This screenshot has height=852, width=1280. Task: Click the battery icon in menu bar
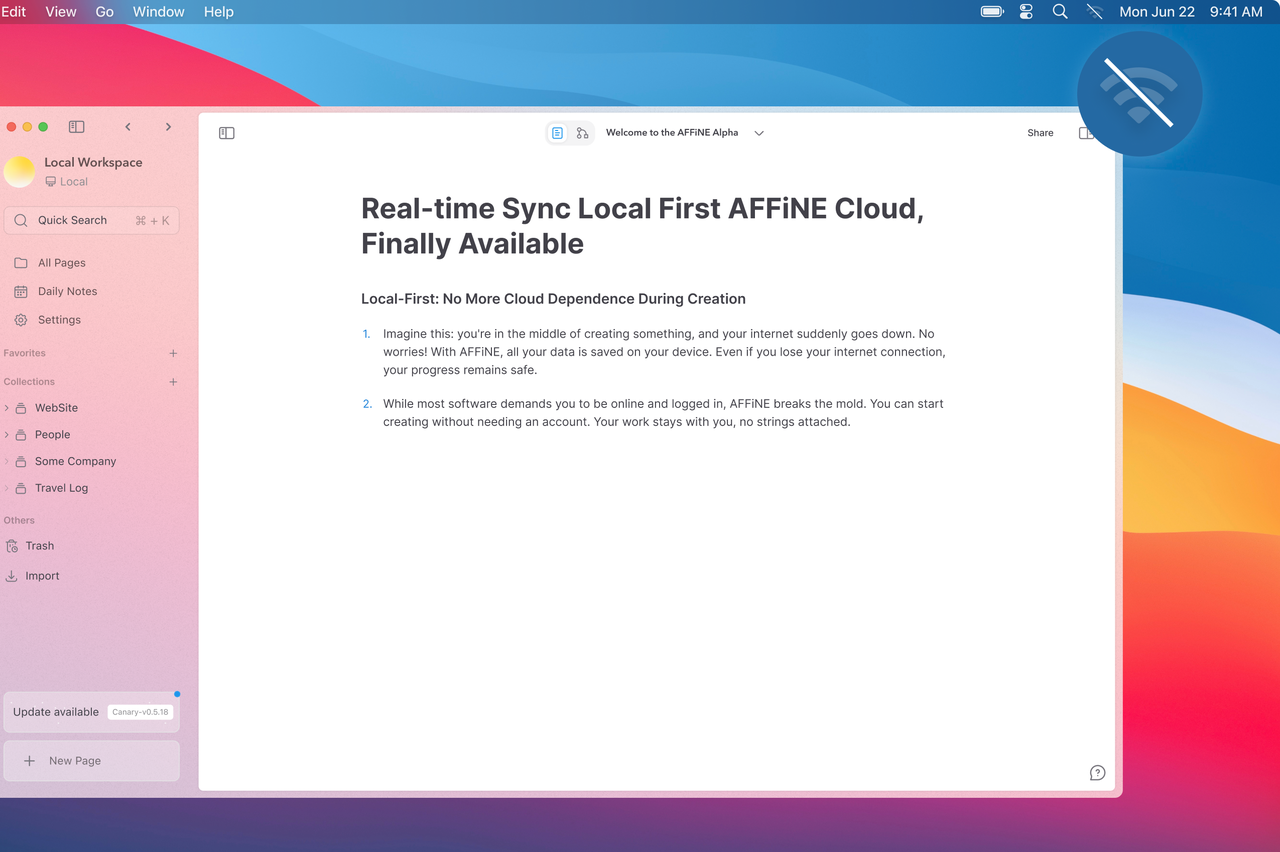pos(992,12)
